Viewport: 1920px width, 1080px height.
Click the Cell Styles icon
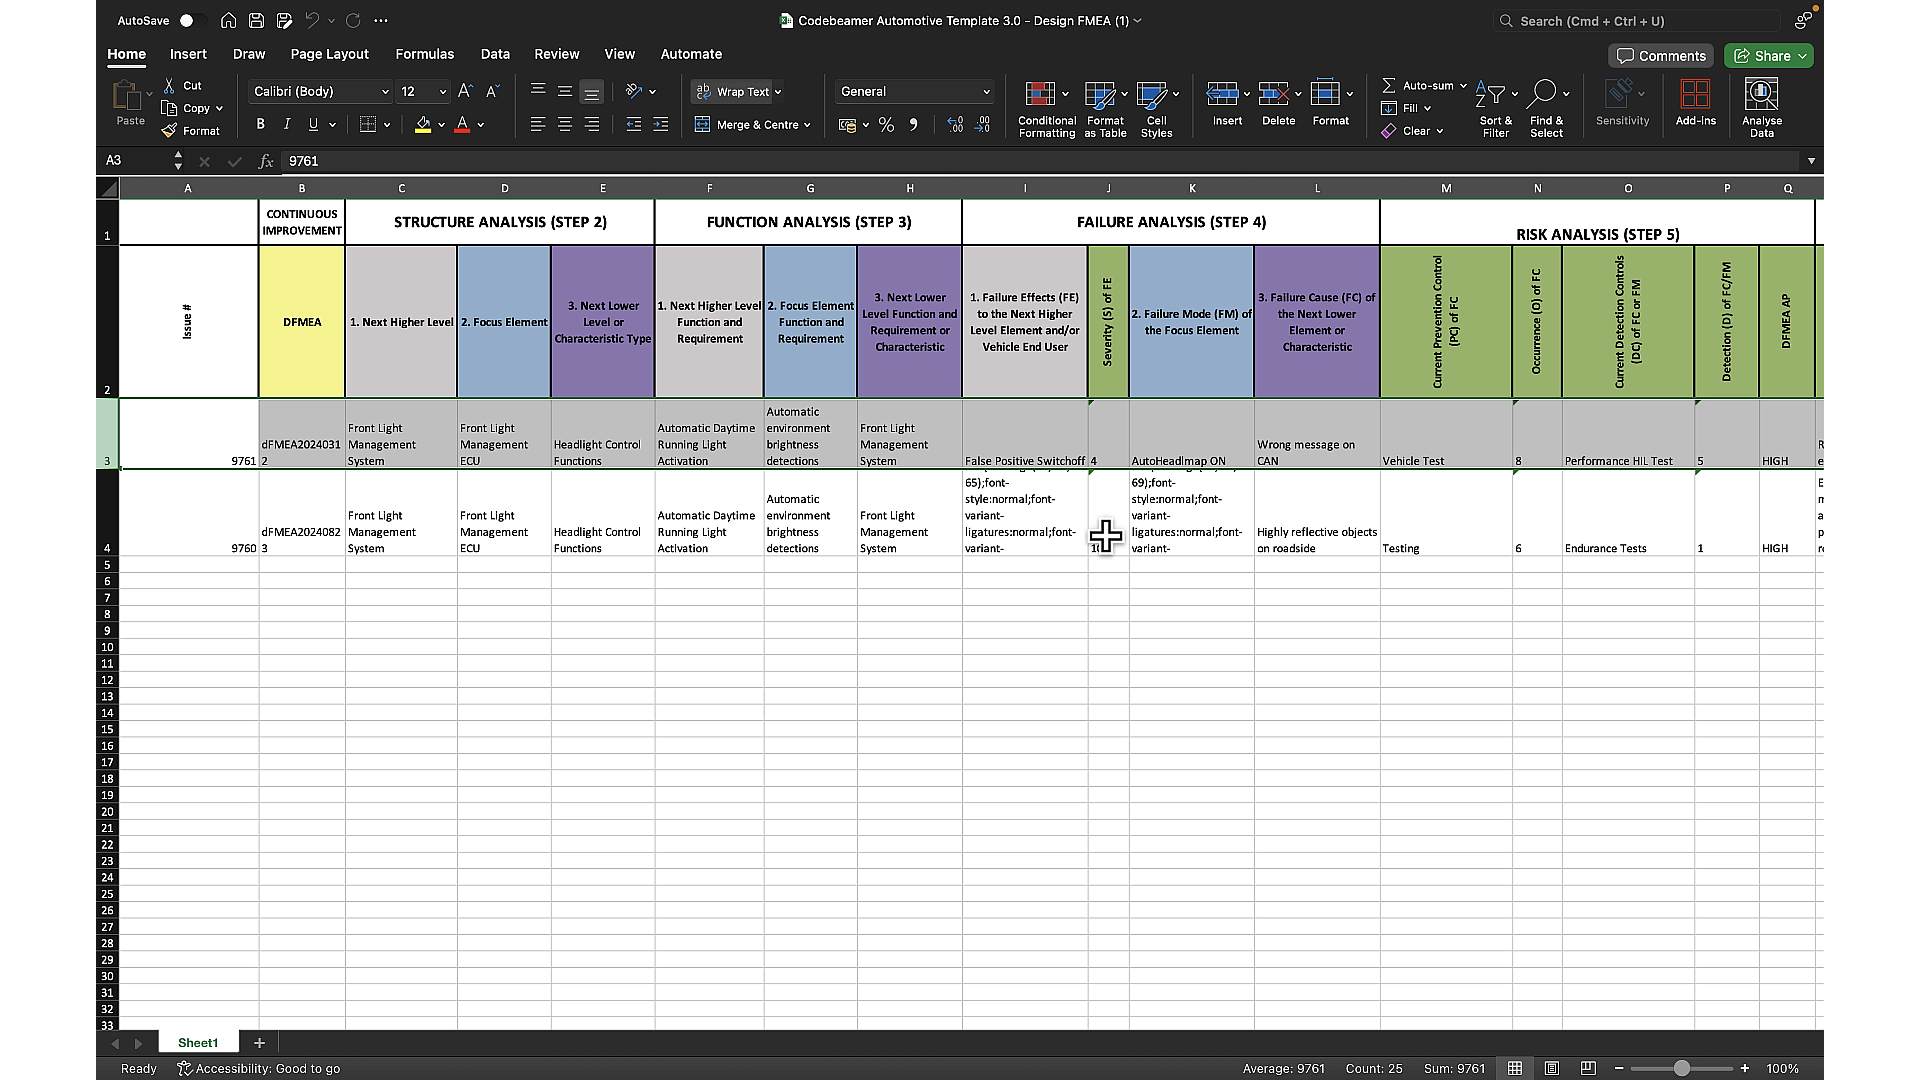(1151, 95)
